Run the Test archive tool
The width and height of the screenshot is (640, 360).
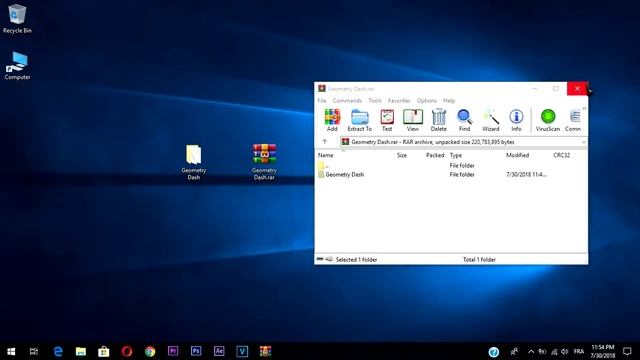click(387, 120)
